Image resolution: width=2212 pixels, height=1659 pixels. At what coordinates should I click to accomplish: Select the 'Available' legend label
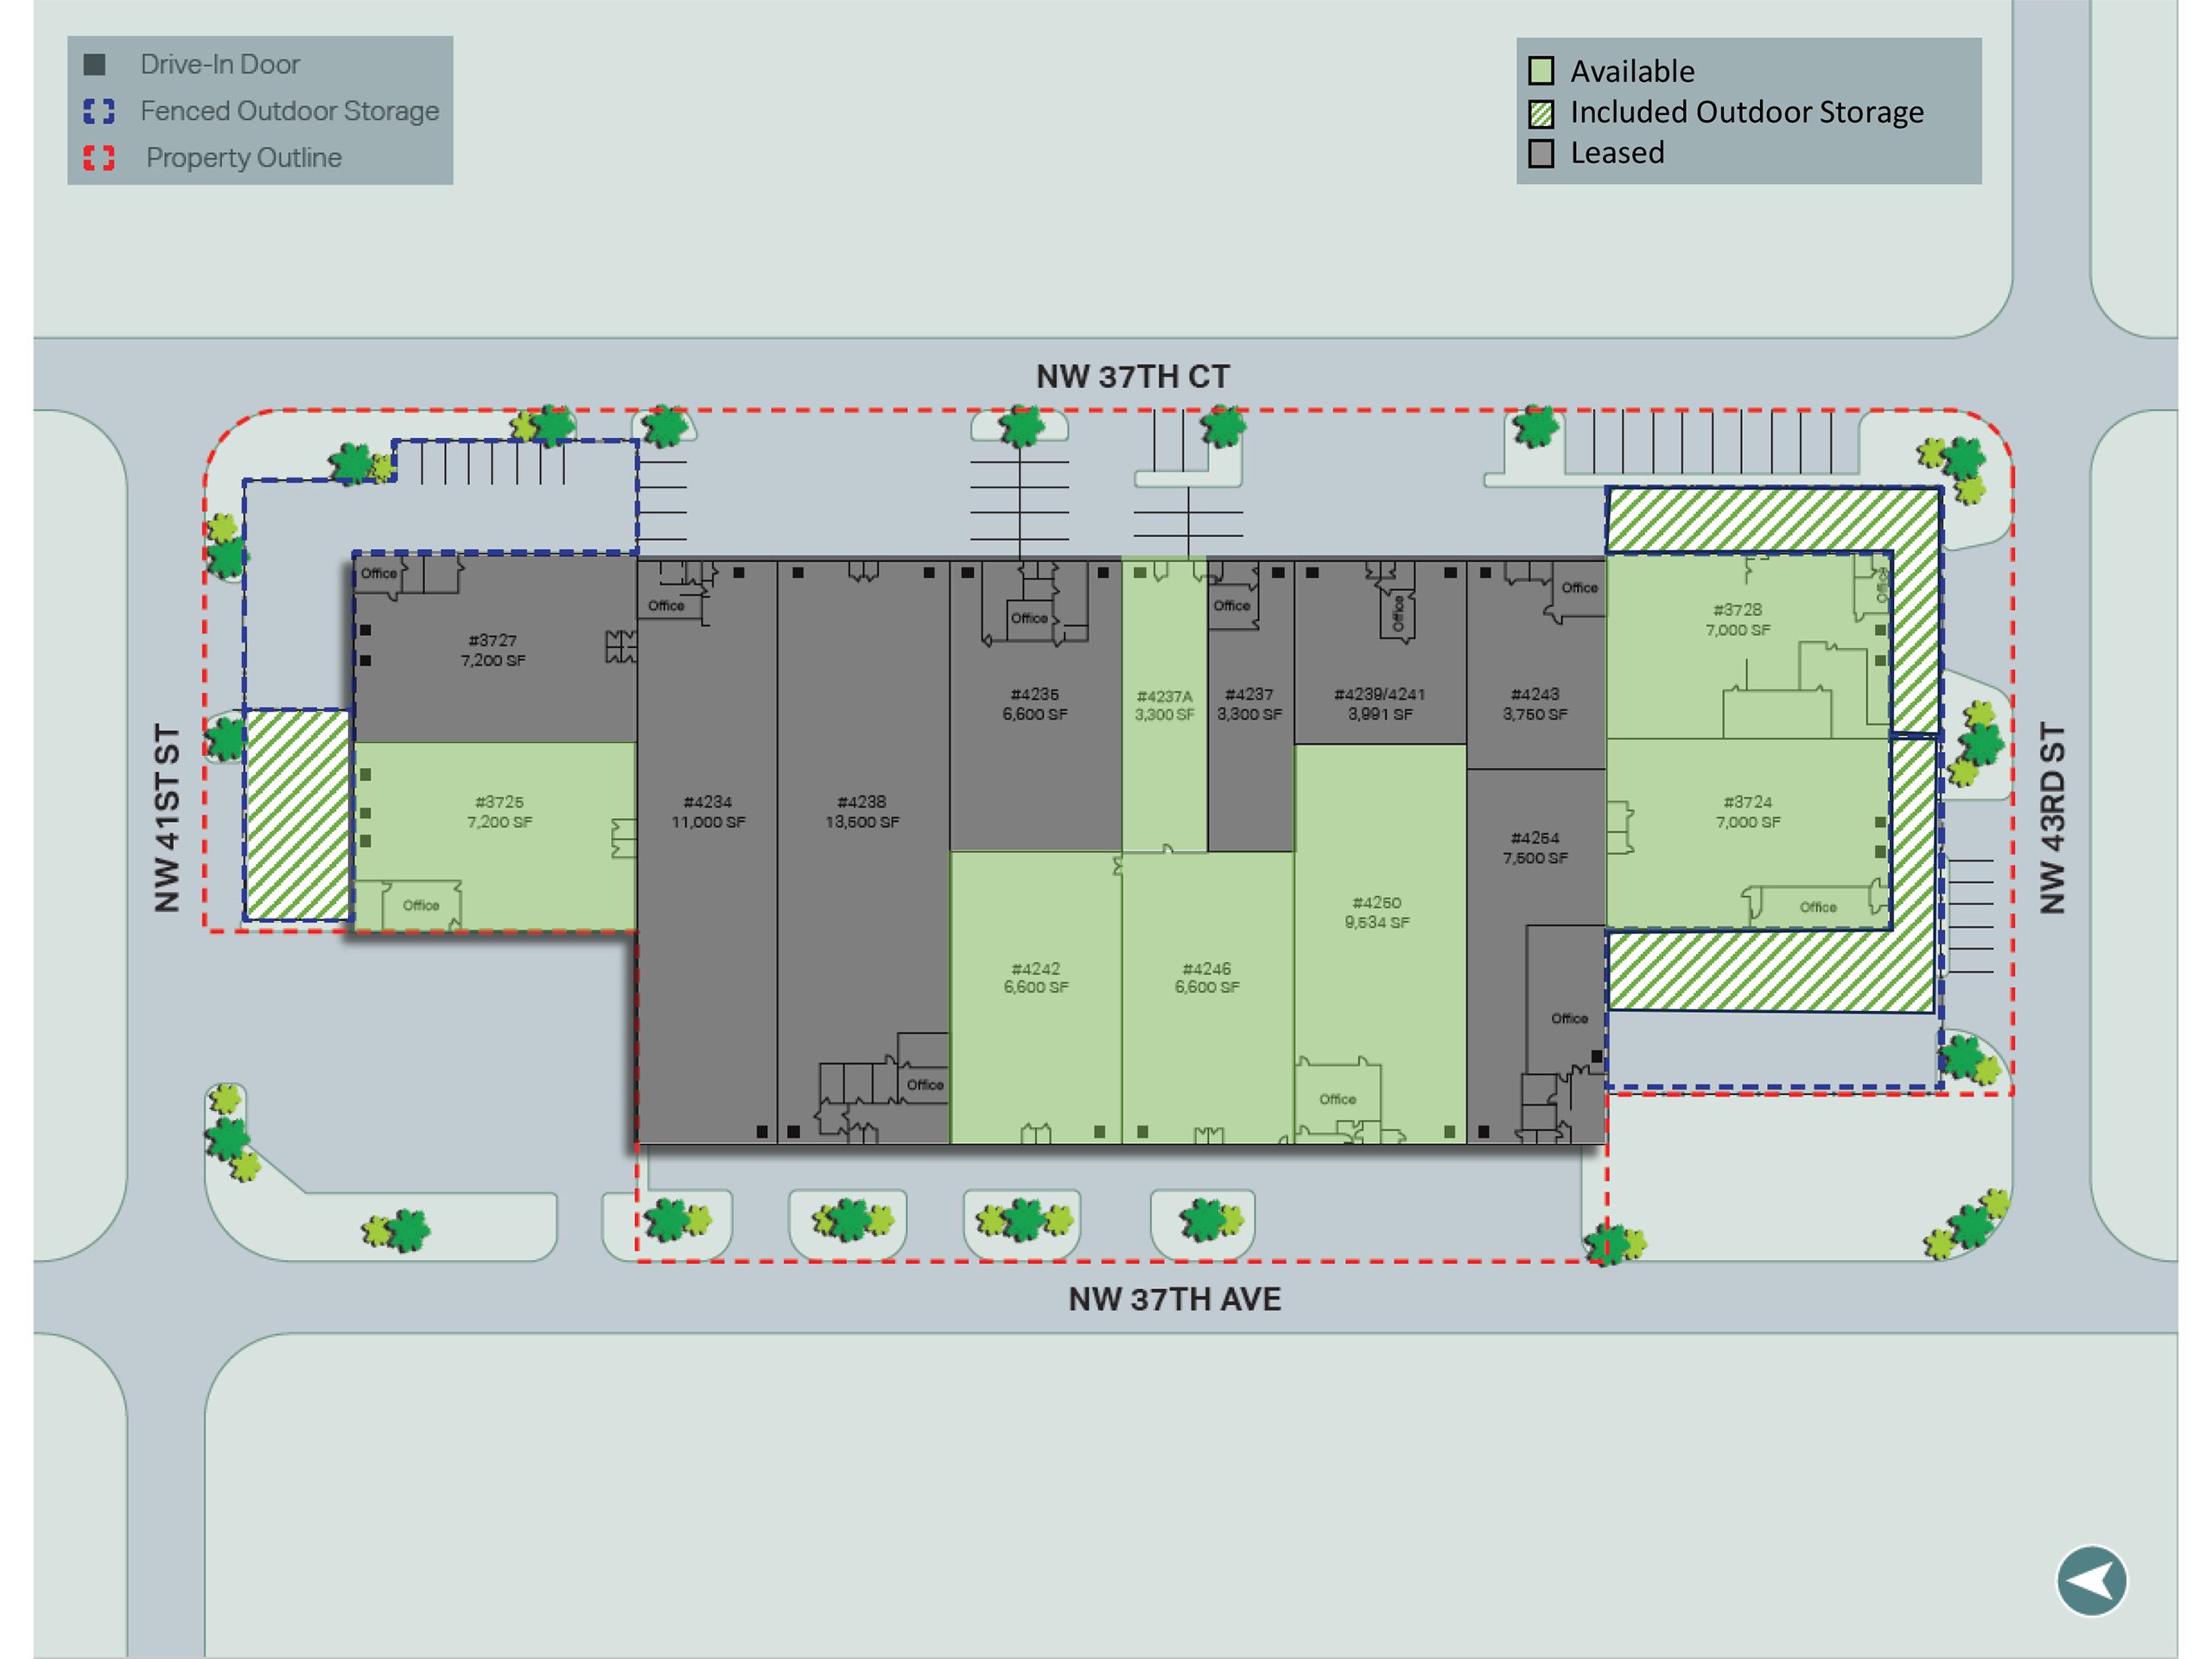point(1632,72)
